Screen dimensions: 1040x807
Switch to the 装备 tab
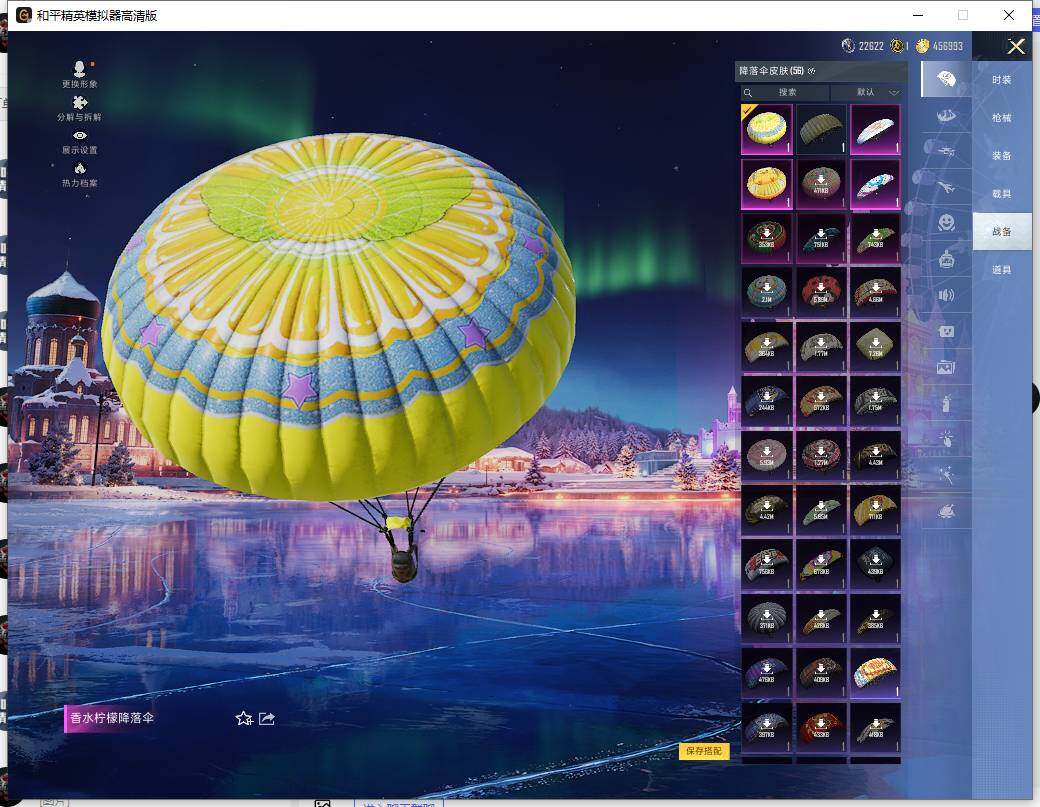(x=1002, y=155)
